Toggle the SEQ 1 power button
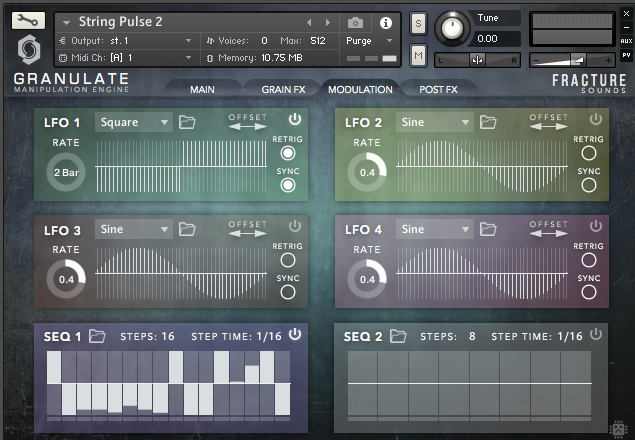This screenshot has height=440, width=635. pos(295,335)
